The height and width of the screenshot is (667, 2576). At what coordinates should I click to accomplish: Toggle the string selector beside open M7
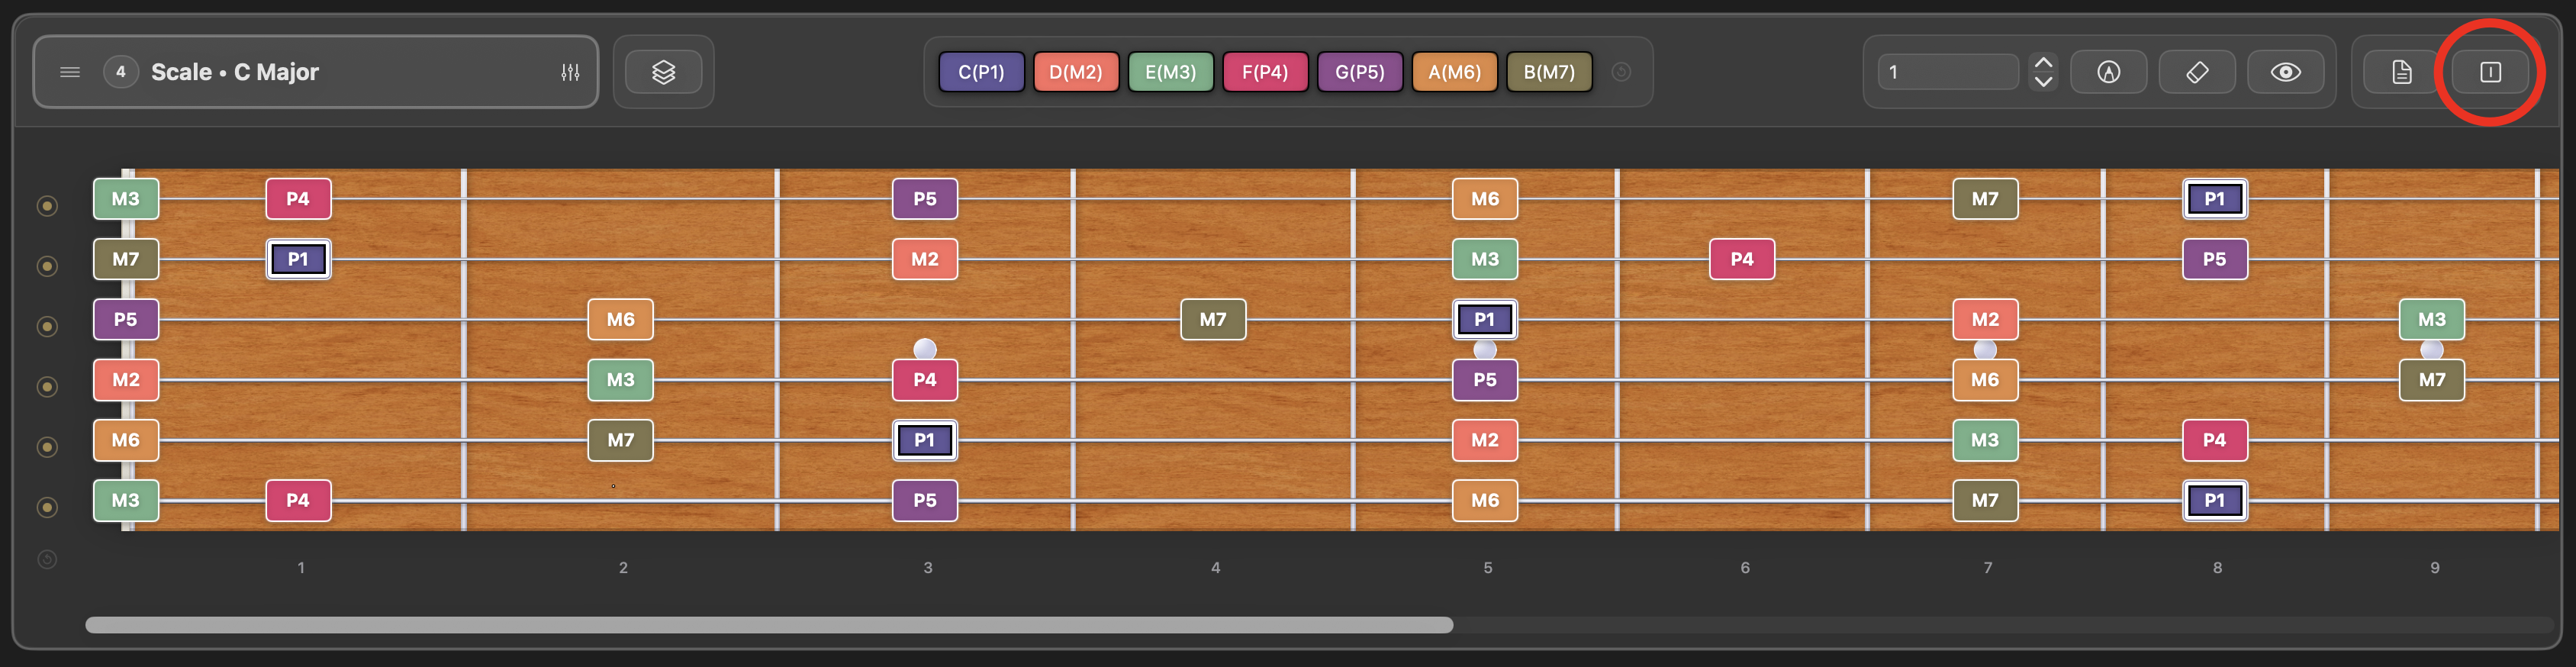pyautogui.click(x=47, y=266)
